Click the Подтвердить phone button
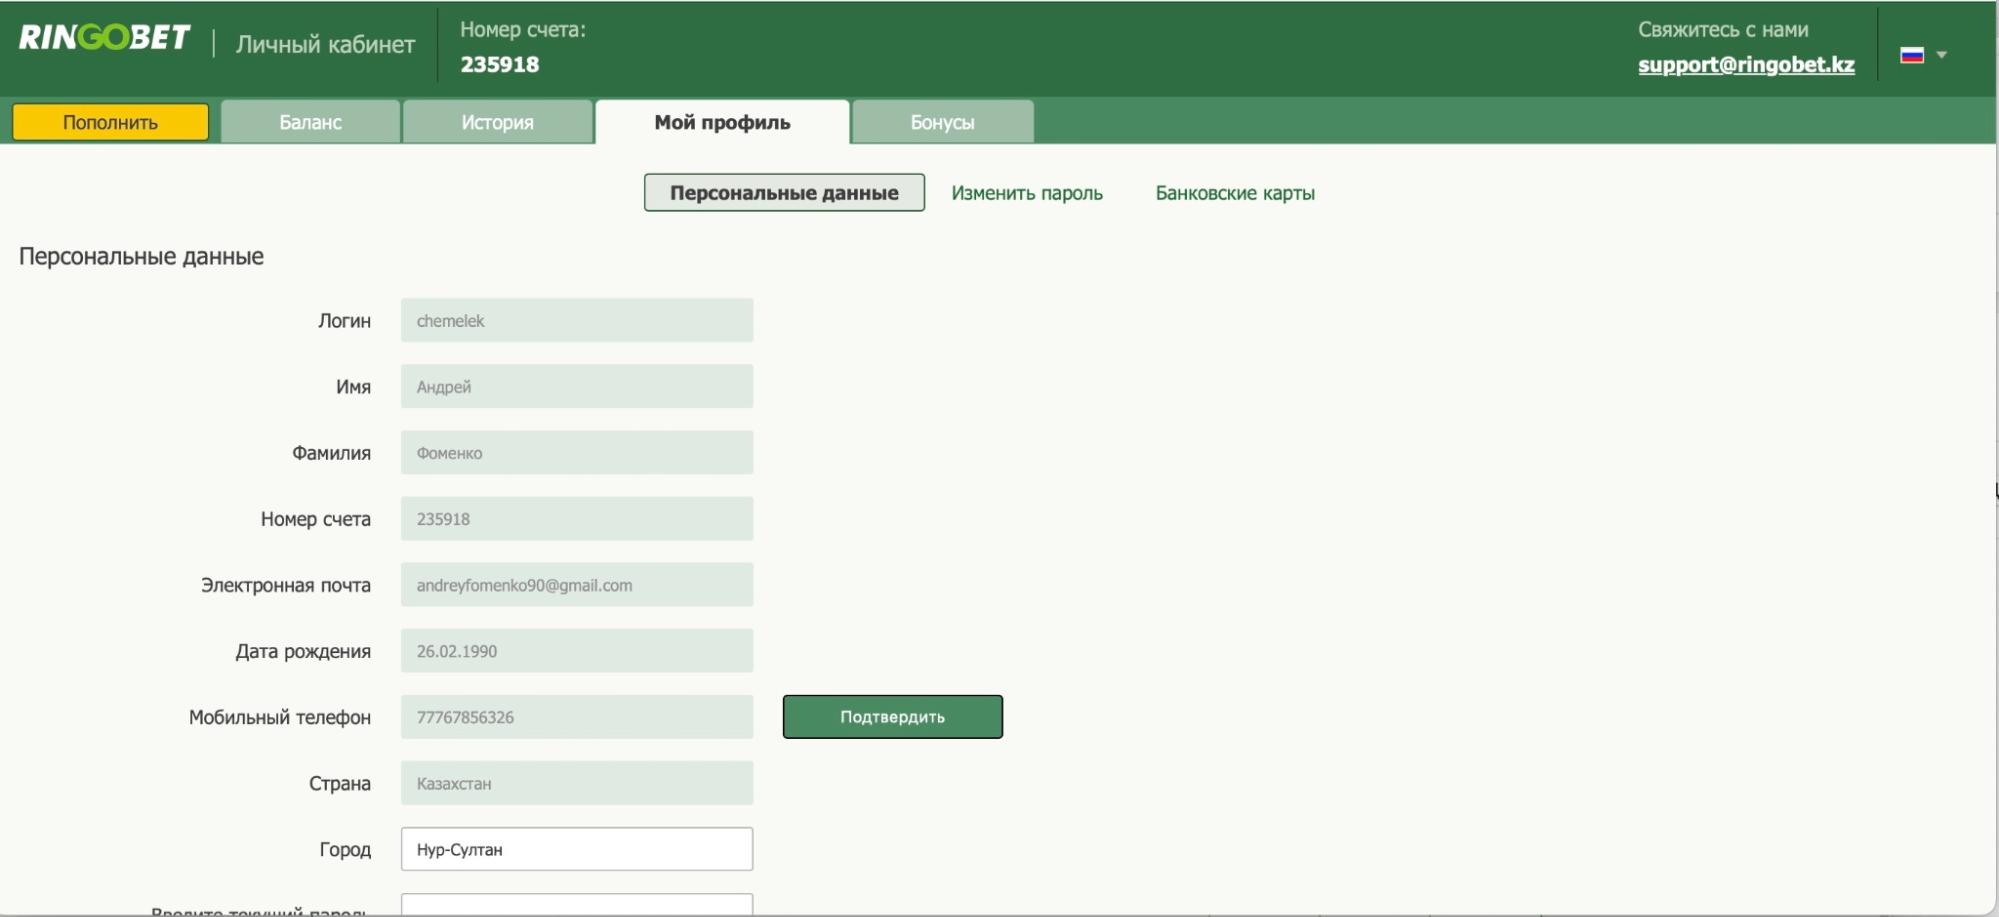 point(893,717)
